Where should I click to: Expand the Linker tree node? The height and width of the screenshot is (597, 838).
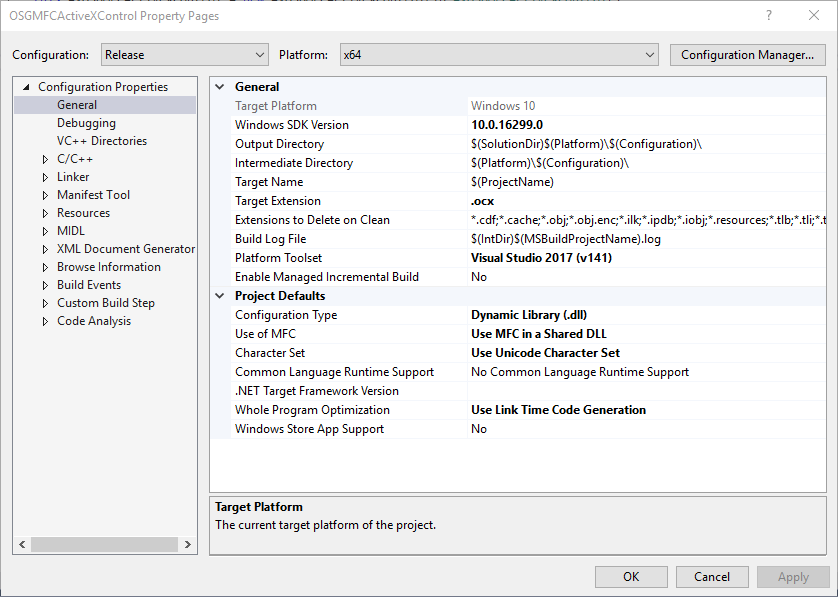(x=43, y=176)
